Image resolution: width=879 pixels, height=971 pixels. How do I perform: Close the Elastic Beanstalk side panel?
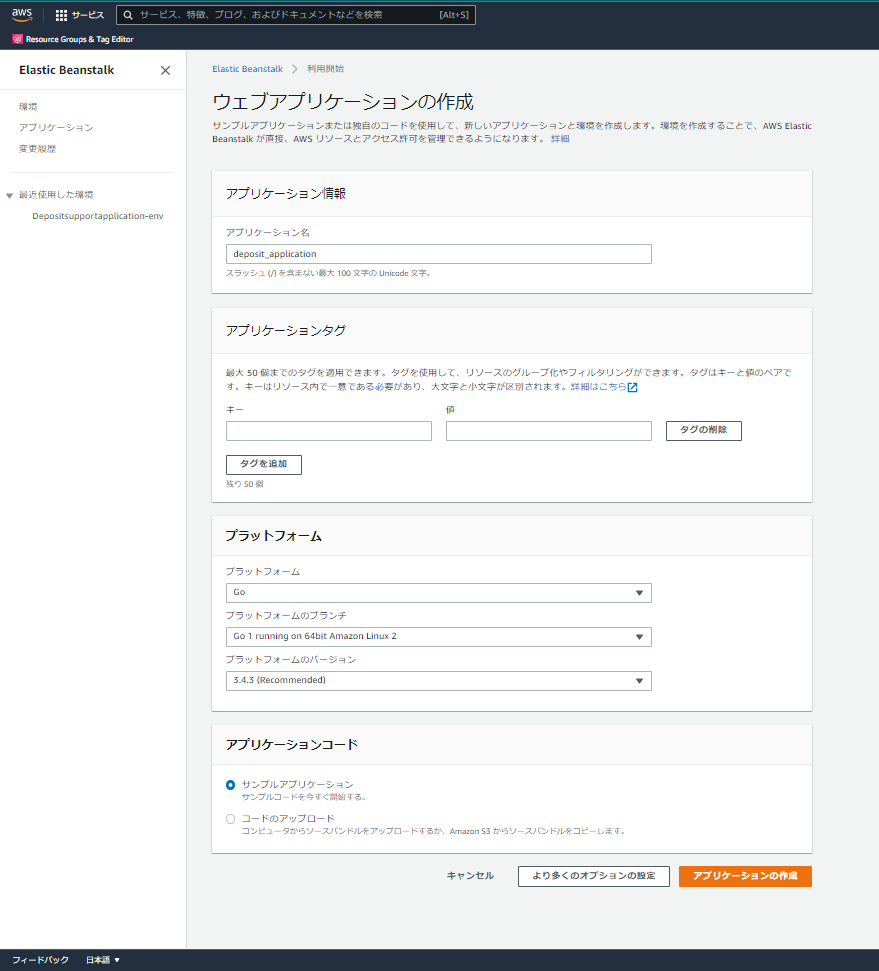(x=165, y=71)
